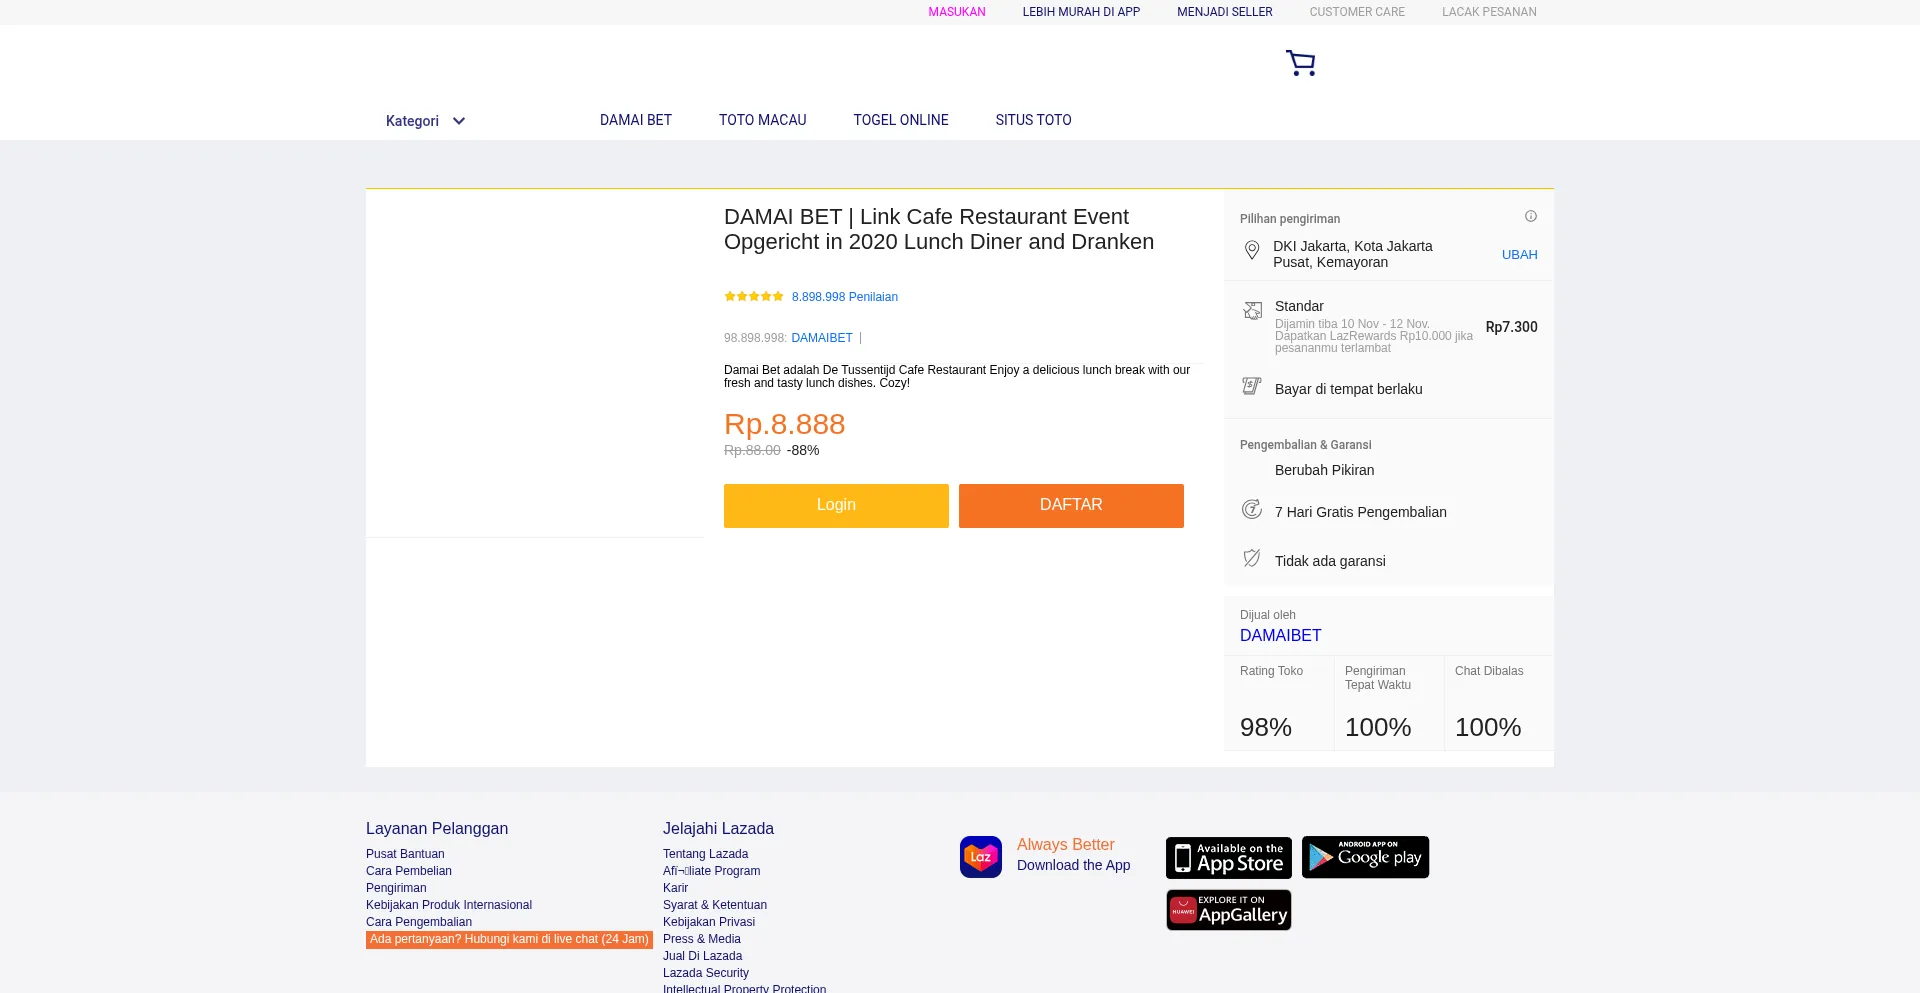The width and height of the screenshot is (1920, 993).
Task: Open the DAMAIBET seller store link
Action: coord(1281,635)
